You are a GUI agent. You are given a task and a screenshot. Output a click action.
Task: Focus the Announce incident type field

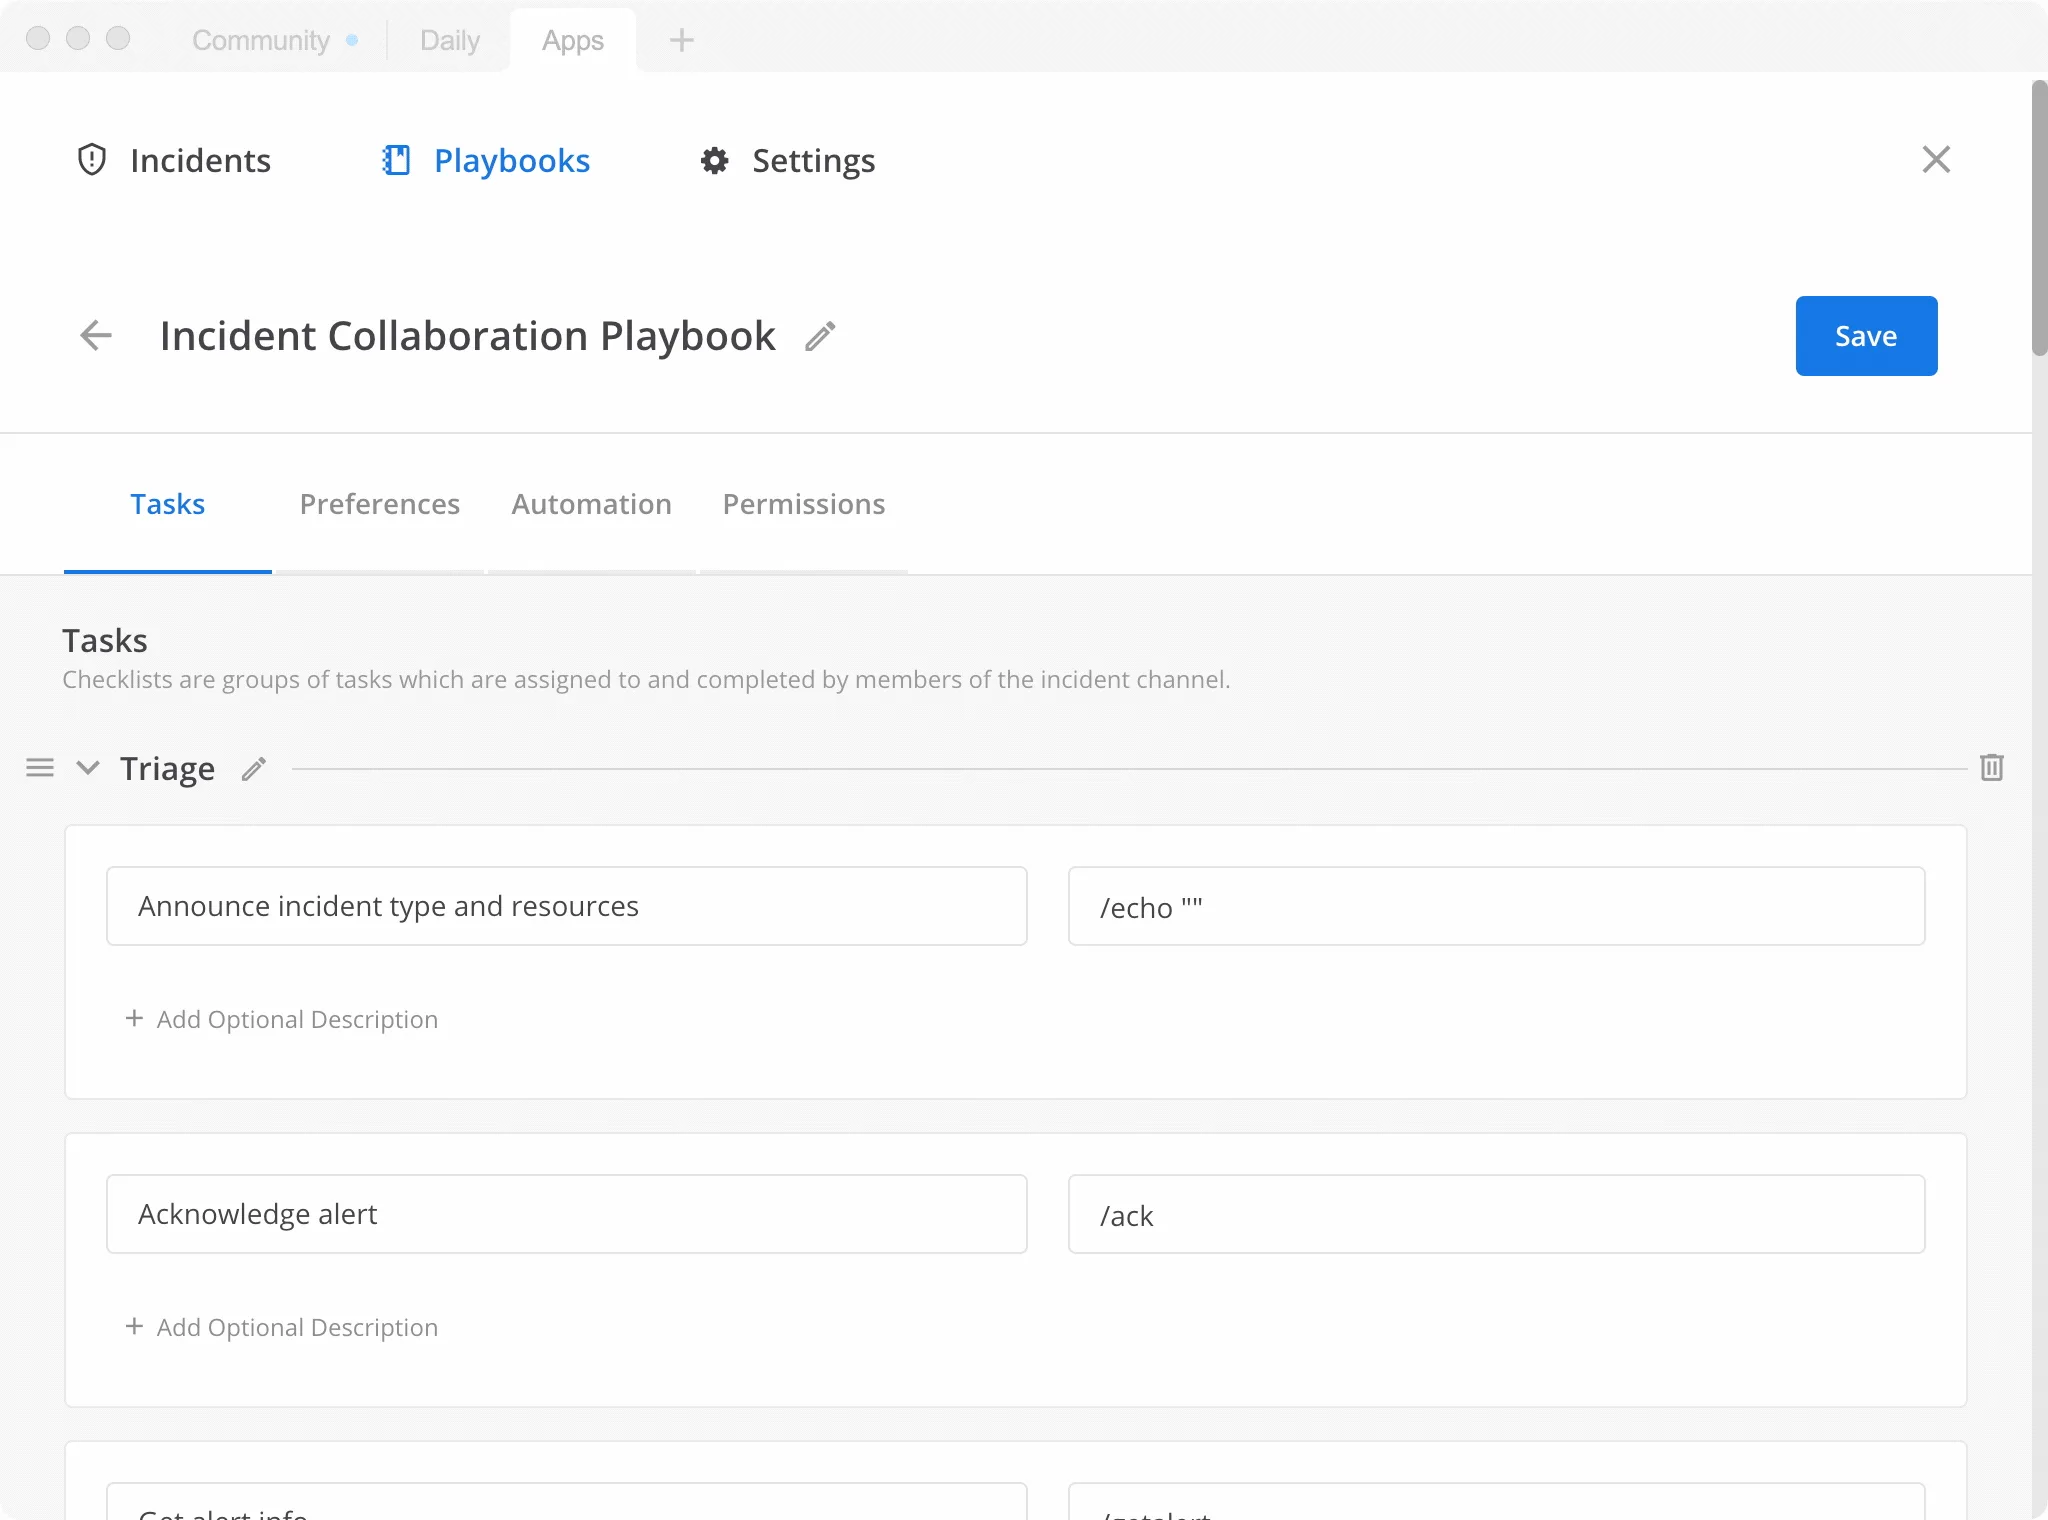tap(567, 906)
